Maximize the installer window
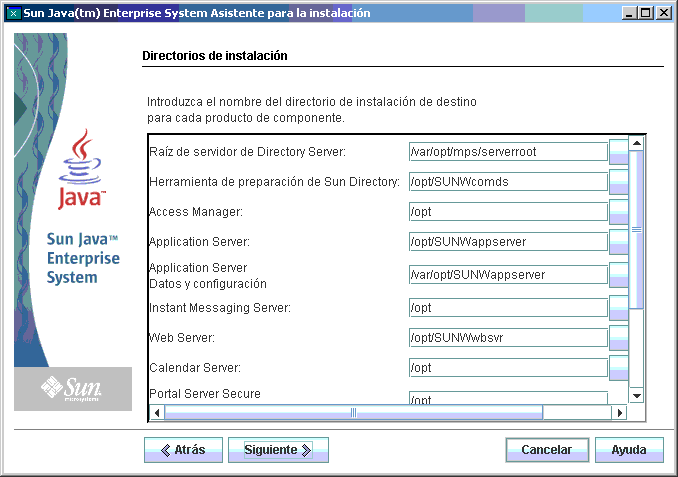The width and height of the screenshot is (678, 477). (x=646, y=13)
